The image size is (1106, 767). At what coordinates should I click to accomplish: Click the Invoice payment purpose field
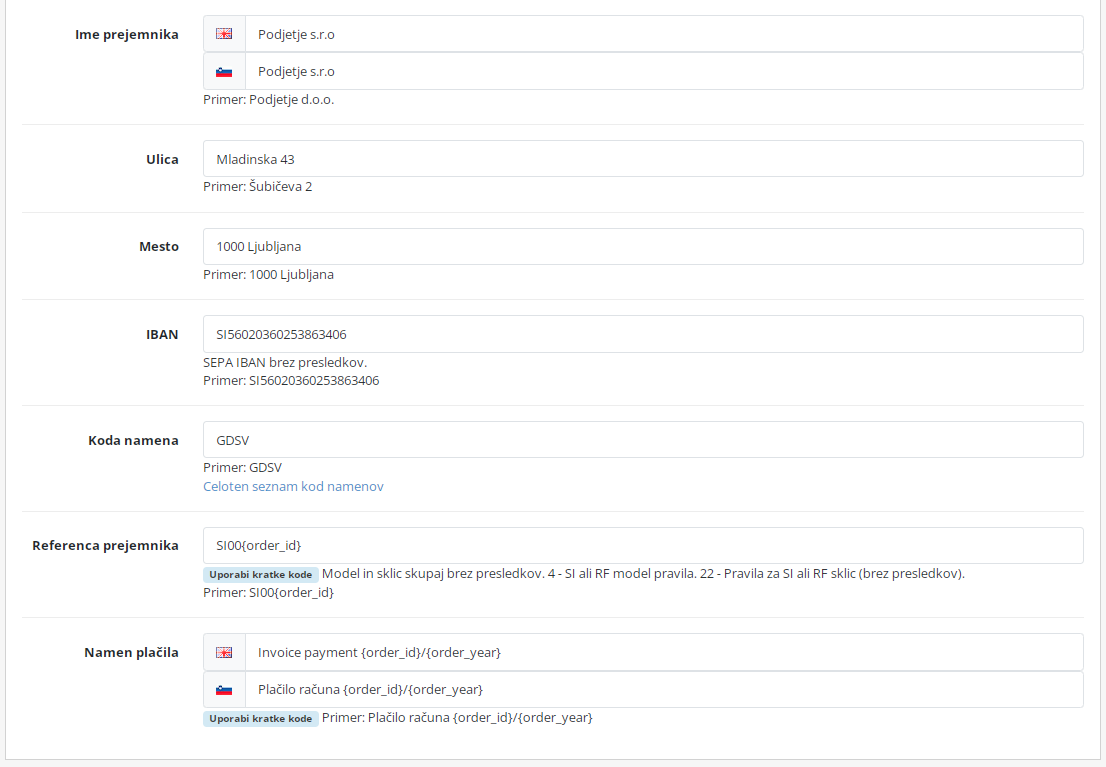tap(663, 652)
